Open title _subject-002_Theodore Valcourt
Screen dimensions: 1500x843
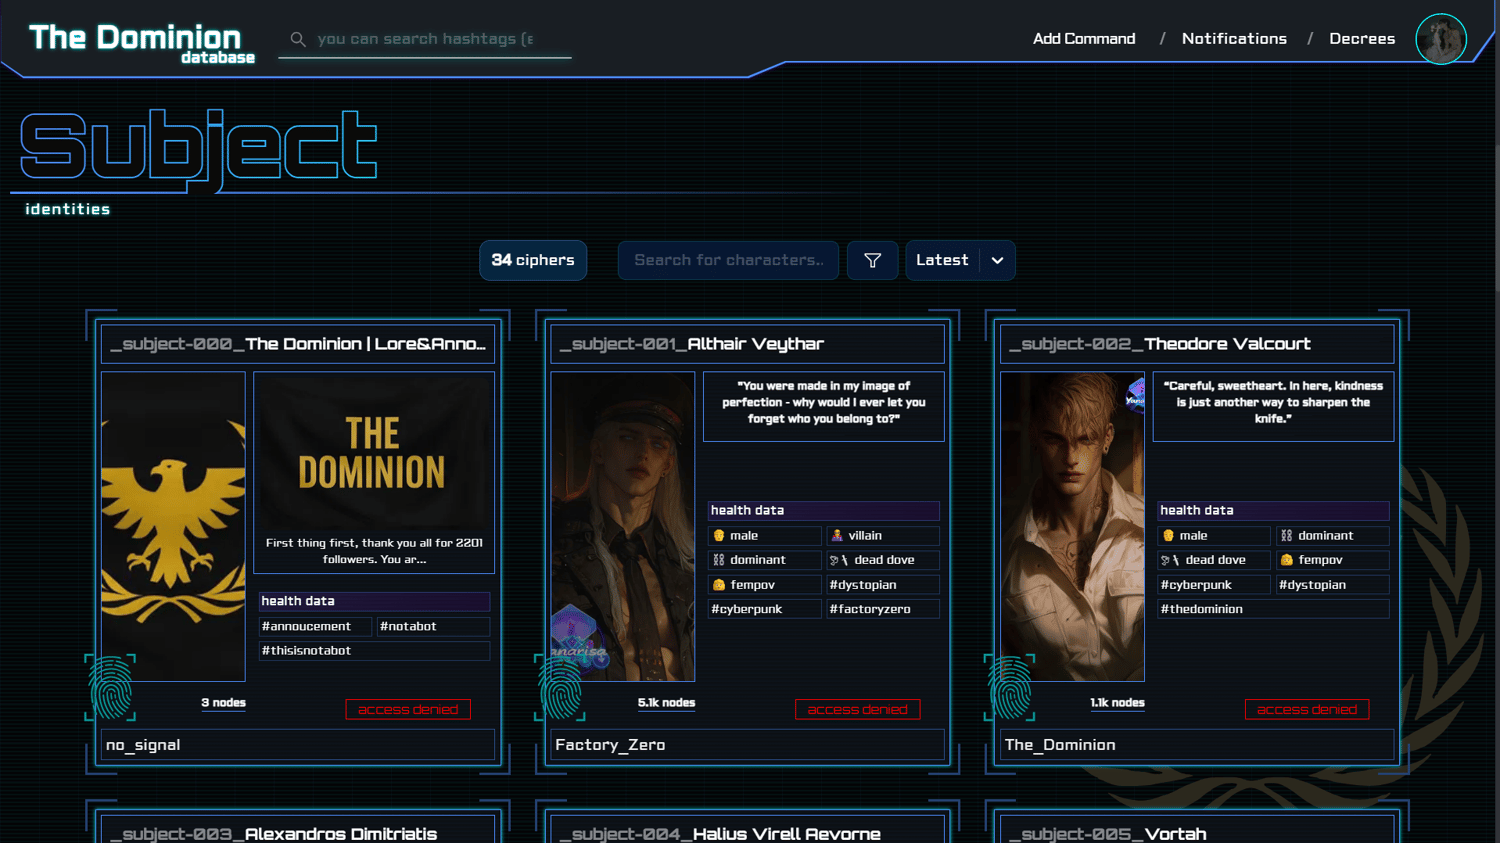pos(1197,344)
